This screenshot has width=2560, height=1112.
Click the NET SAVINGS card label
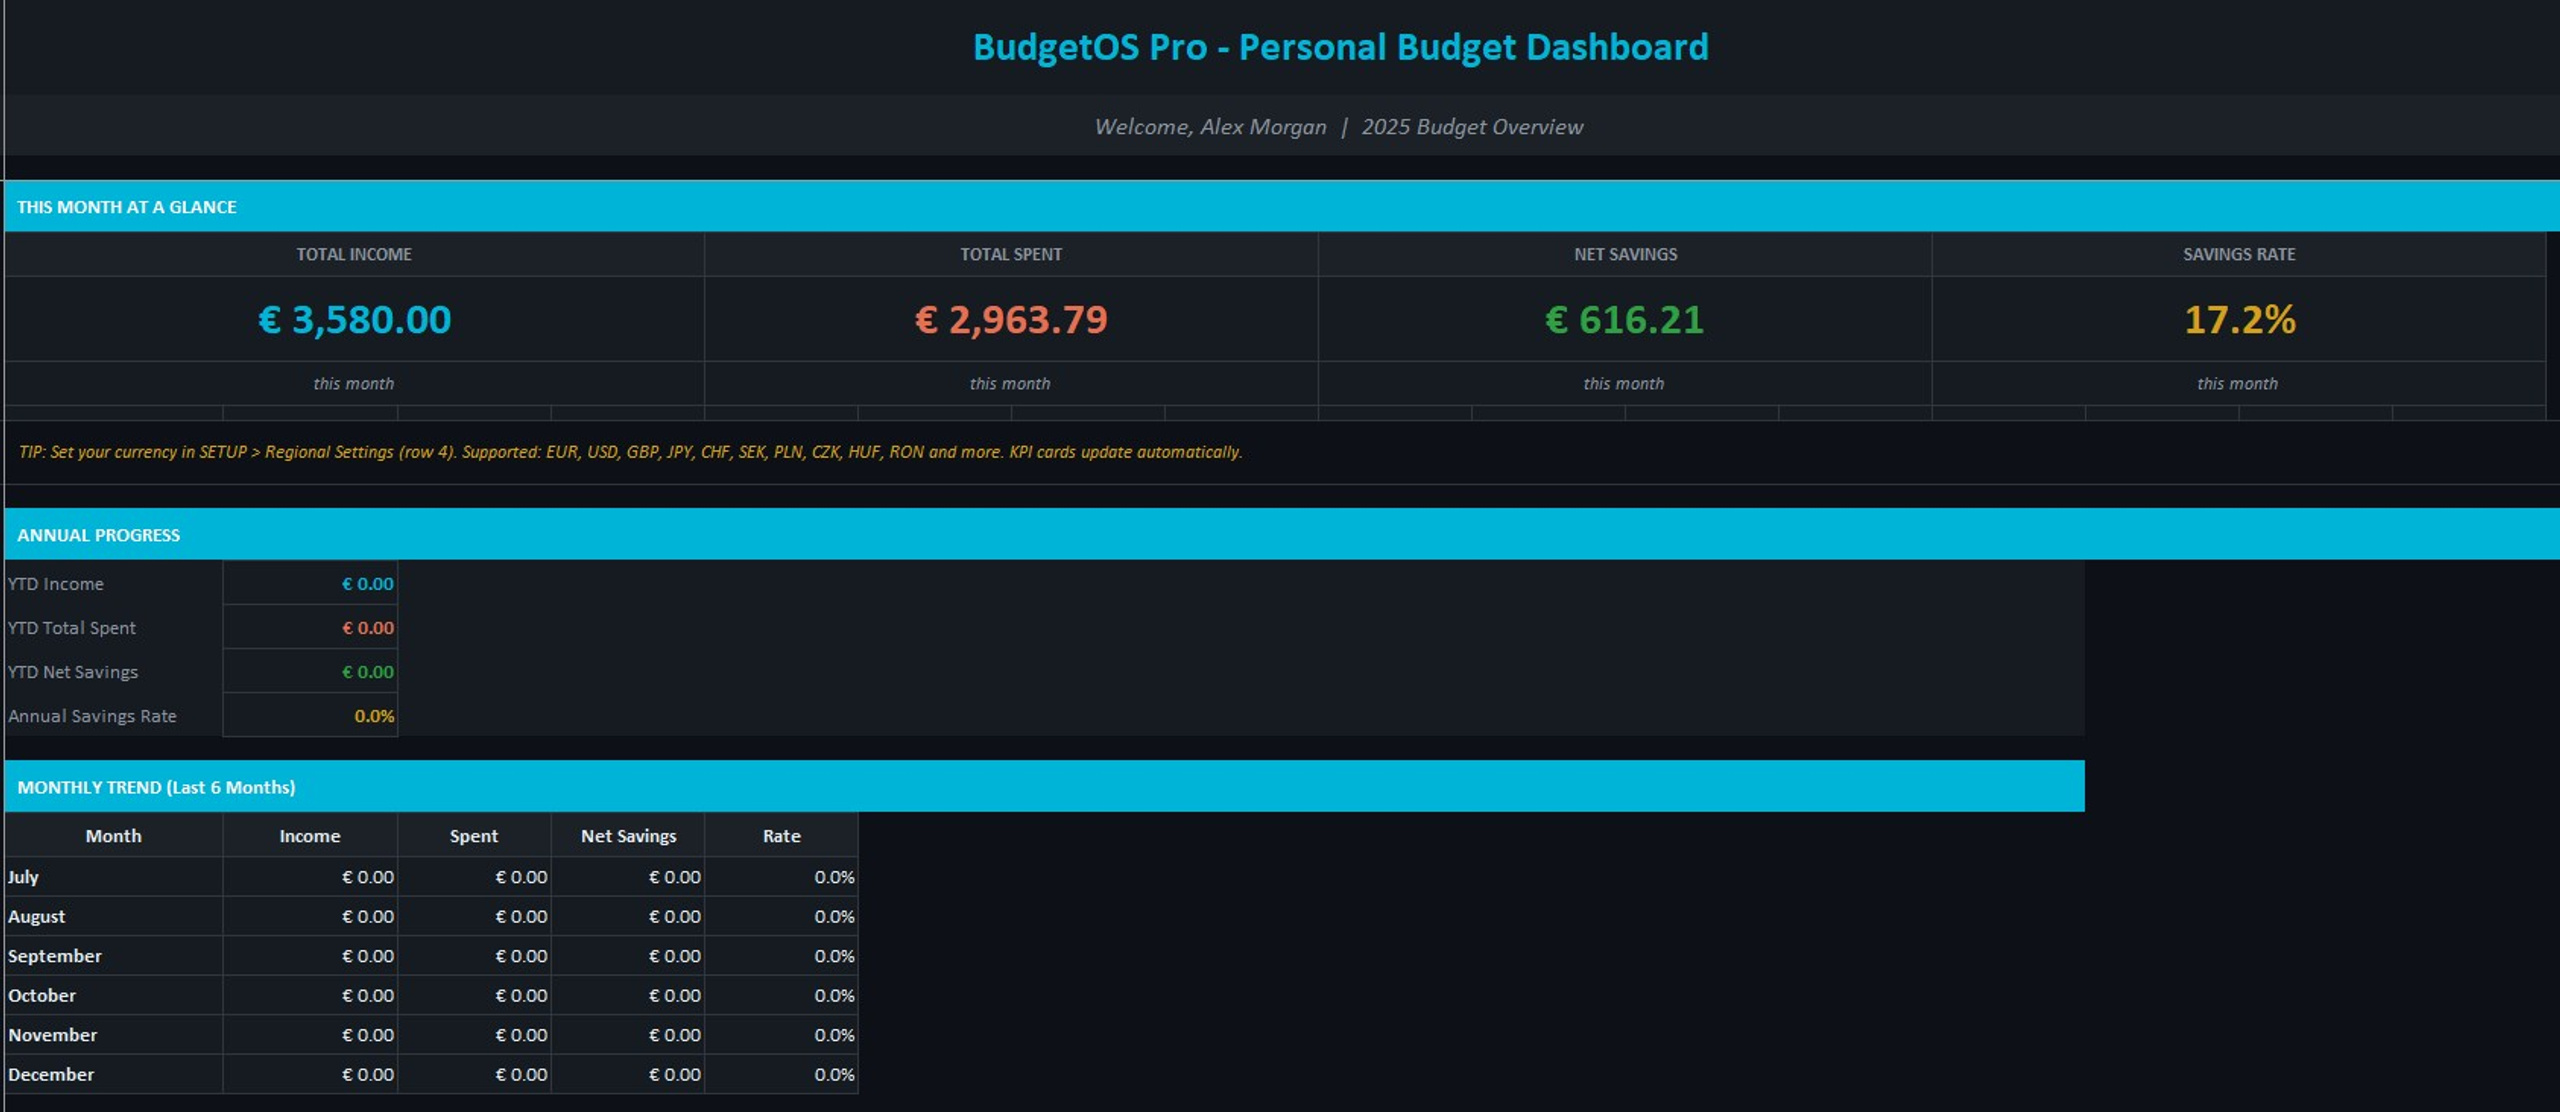[1625, 254]
